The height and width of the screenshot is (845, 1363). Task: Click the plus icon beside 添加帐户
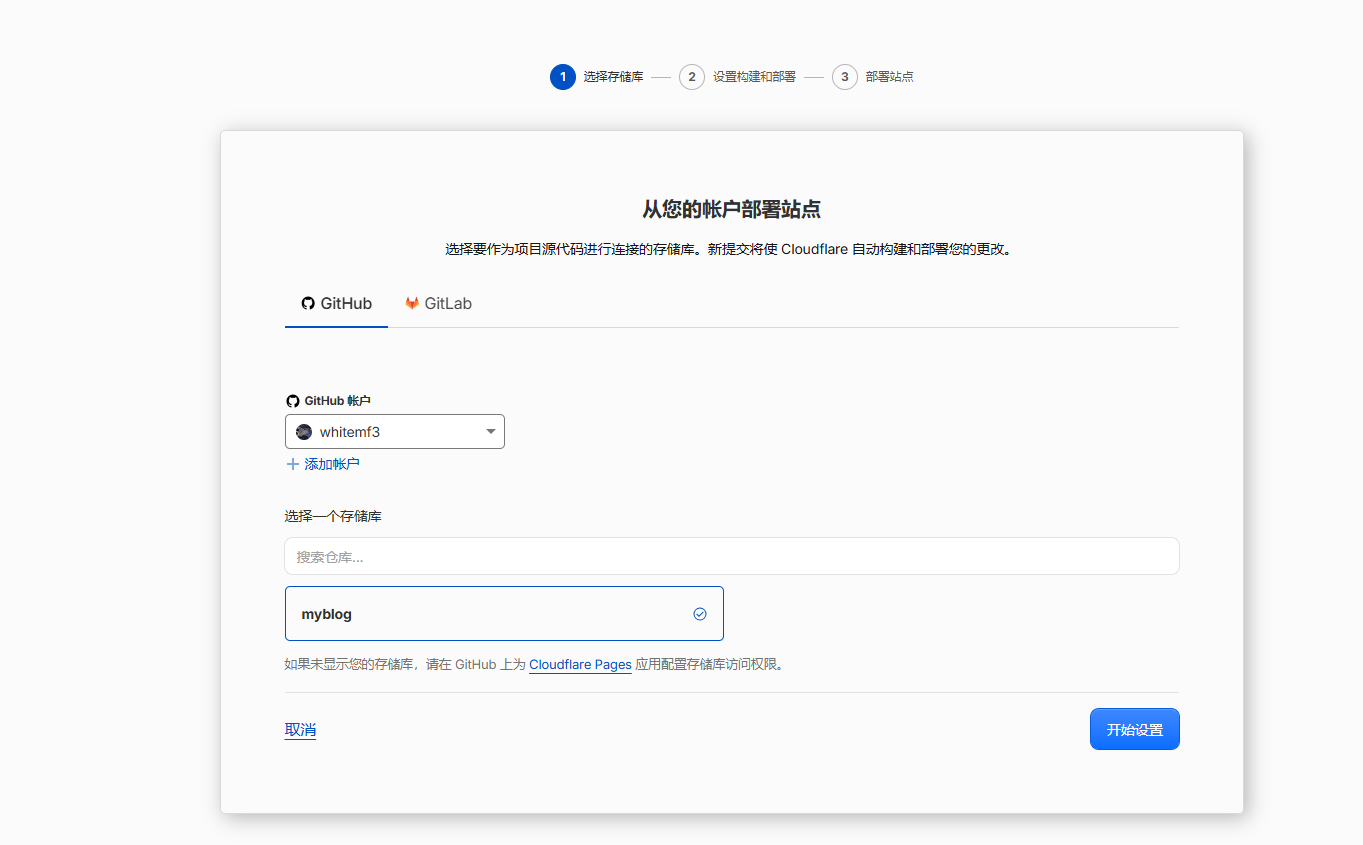click(293, 464)
